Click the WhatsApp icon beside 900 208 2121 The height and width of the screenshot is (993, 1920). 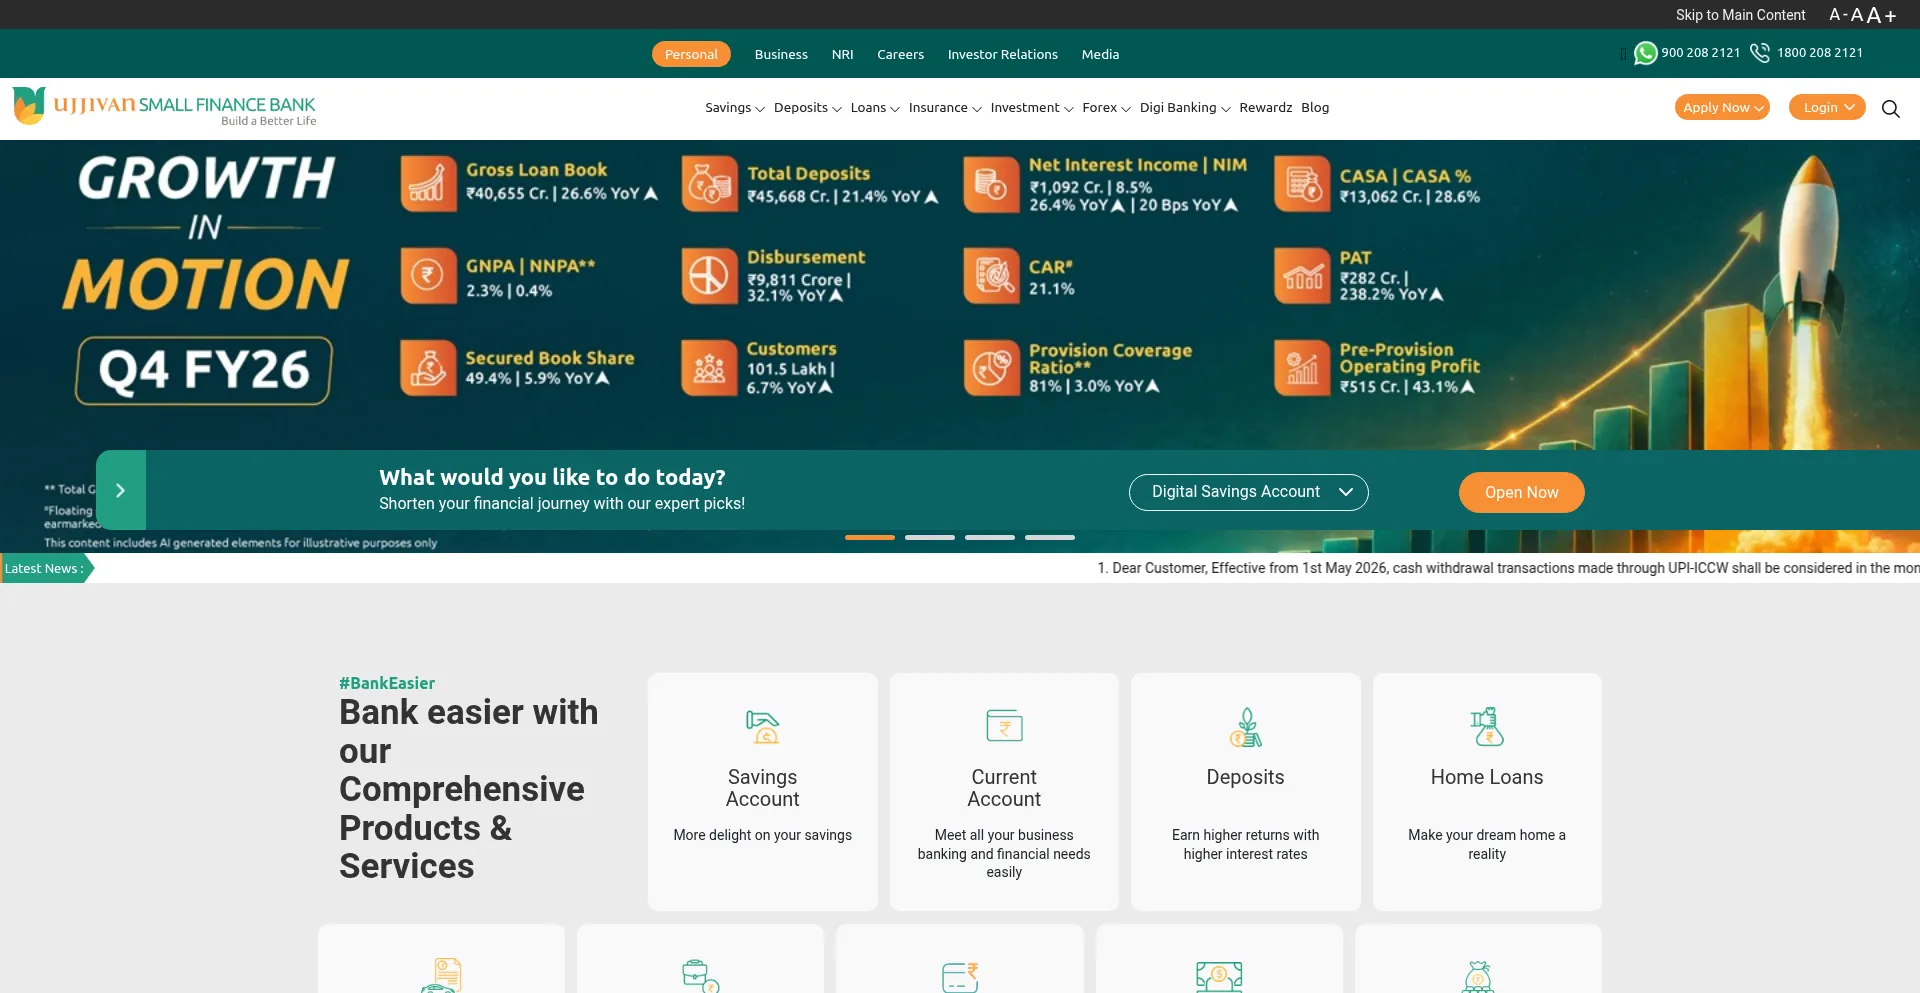pos(1645,53)
